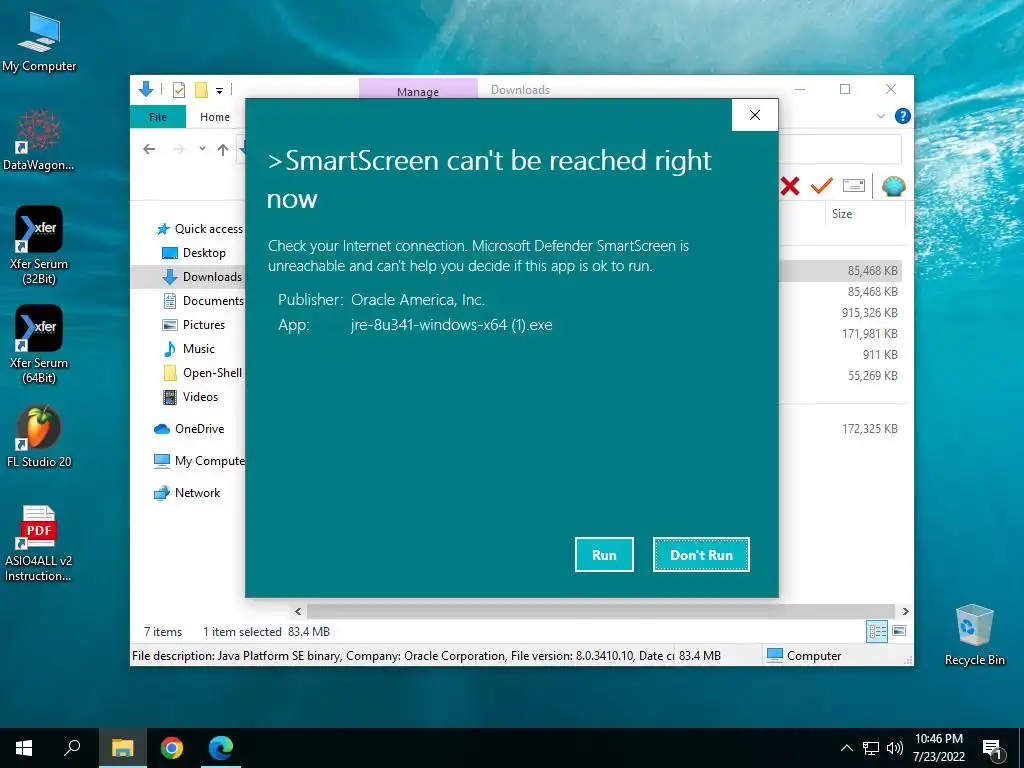Click the Back arrow in Explorer
Viewport: 1024px width, 768px height.
point(149,150)
